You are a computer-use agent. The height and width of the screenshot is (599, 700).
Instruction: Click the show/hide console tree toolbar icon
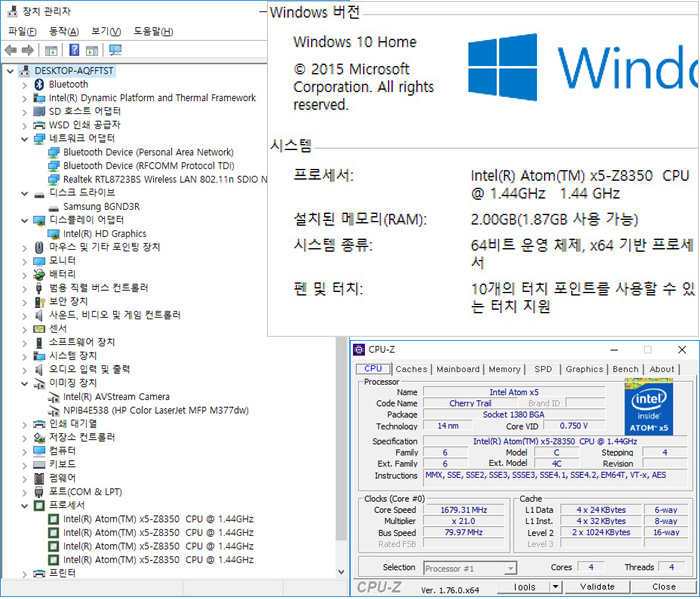coord(51,50)
